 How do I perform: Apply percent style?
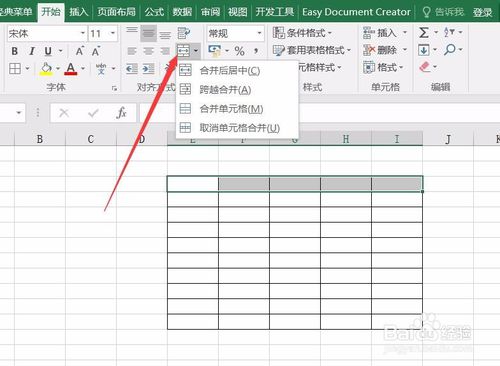[x=239, y=51]
